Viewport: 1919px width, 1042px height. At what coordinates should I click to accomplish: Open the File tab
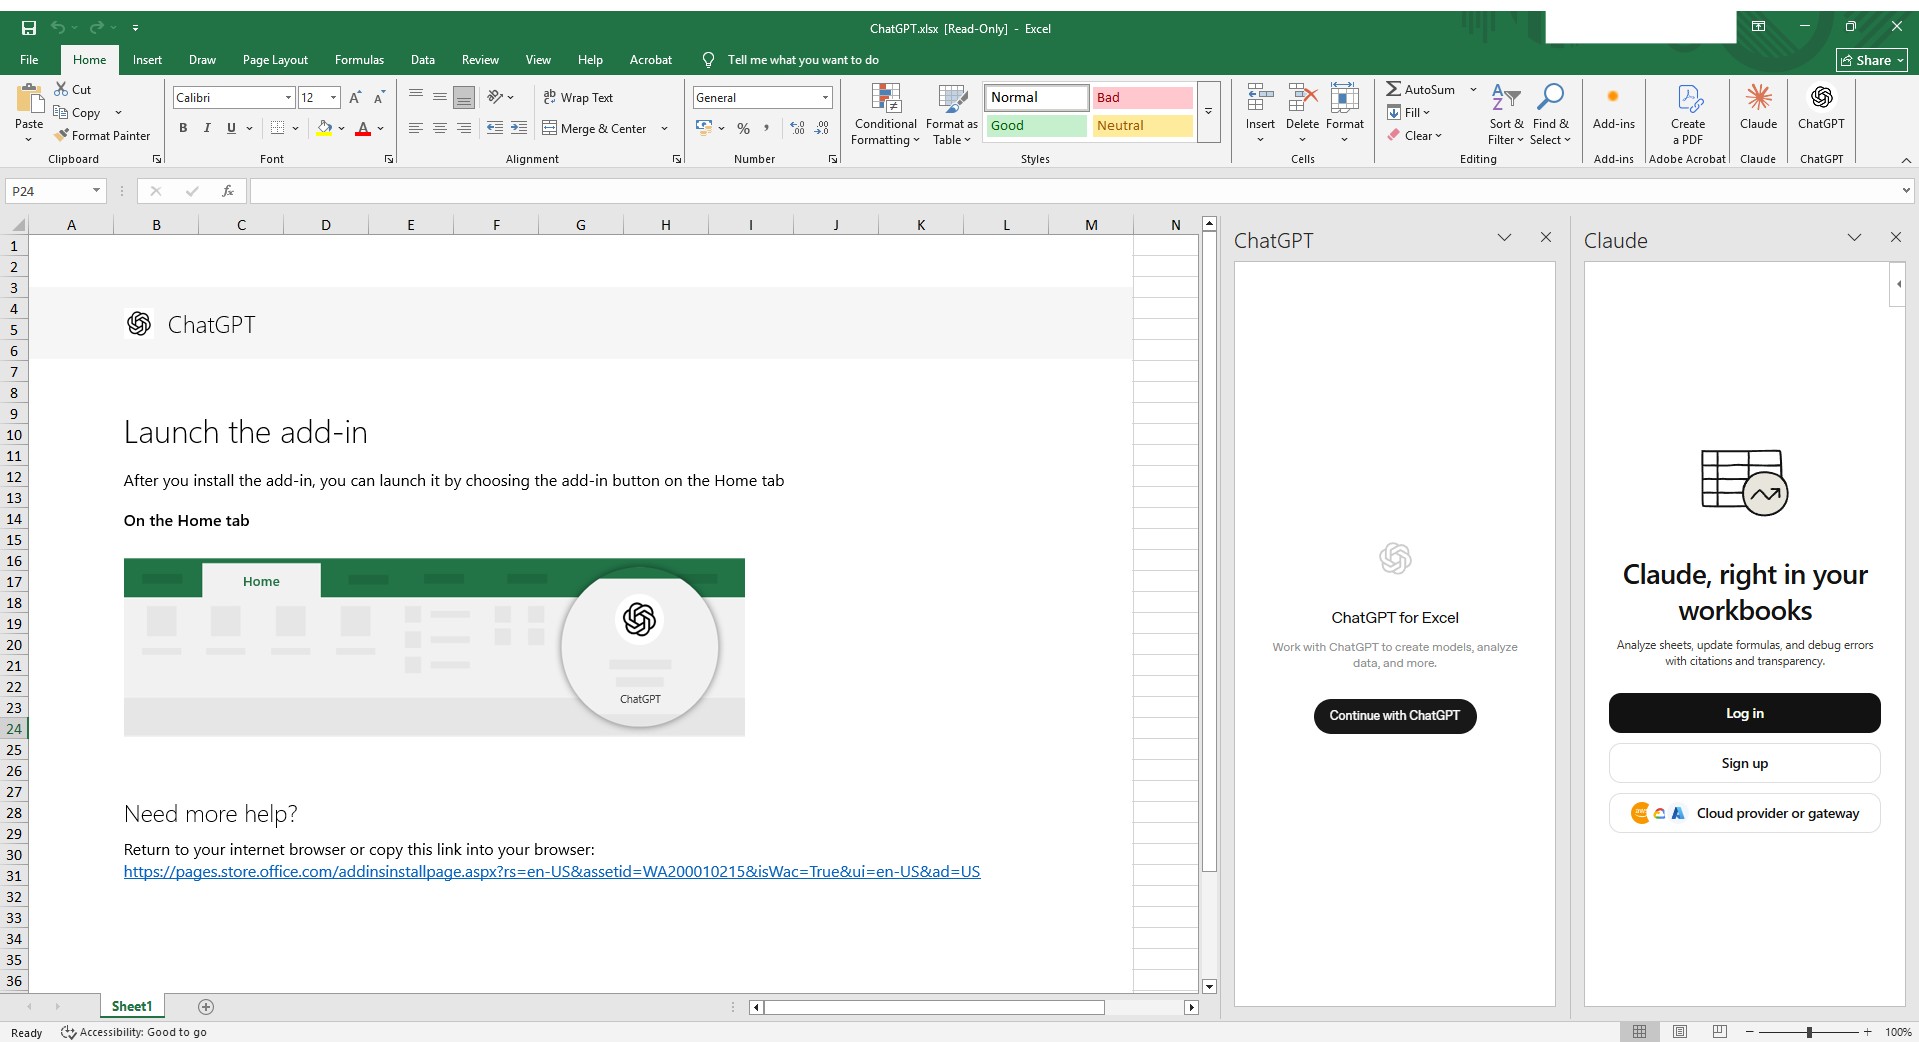29,60
